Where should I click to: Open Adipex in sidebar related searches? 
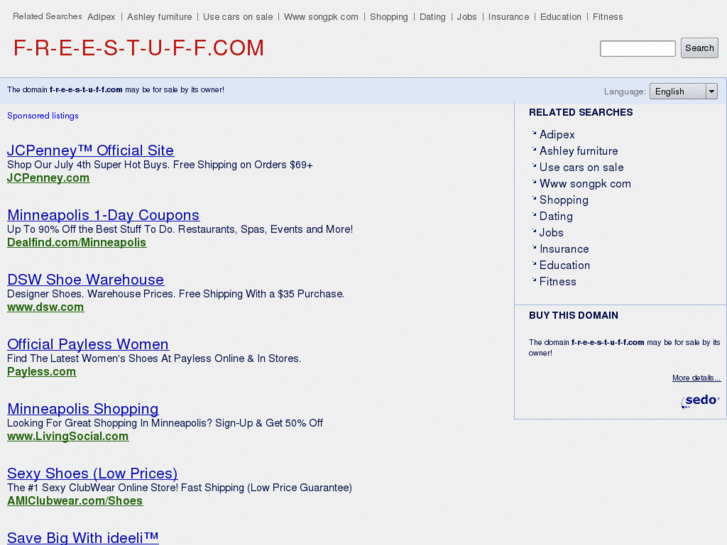click(557, 135)
